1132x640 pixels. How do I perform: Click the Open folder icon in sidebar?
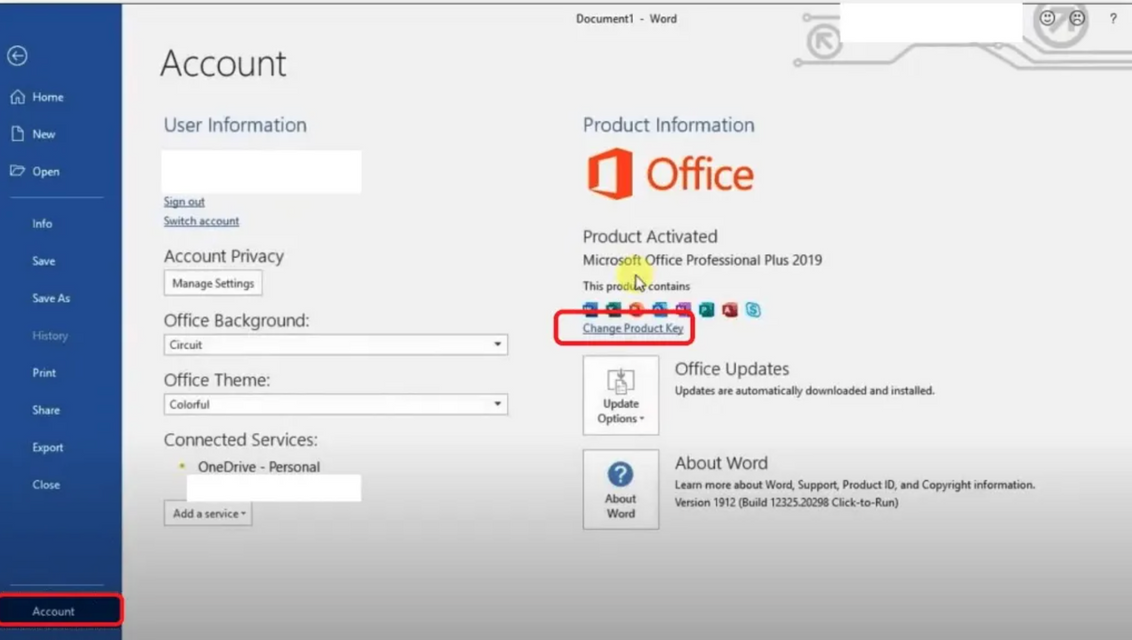[17, 171]
